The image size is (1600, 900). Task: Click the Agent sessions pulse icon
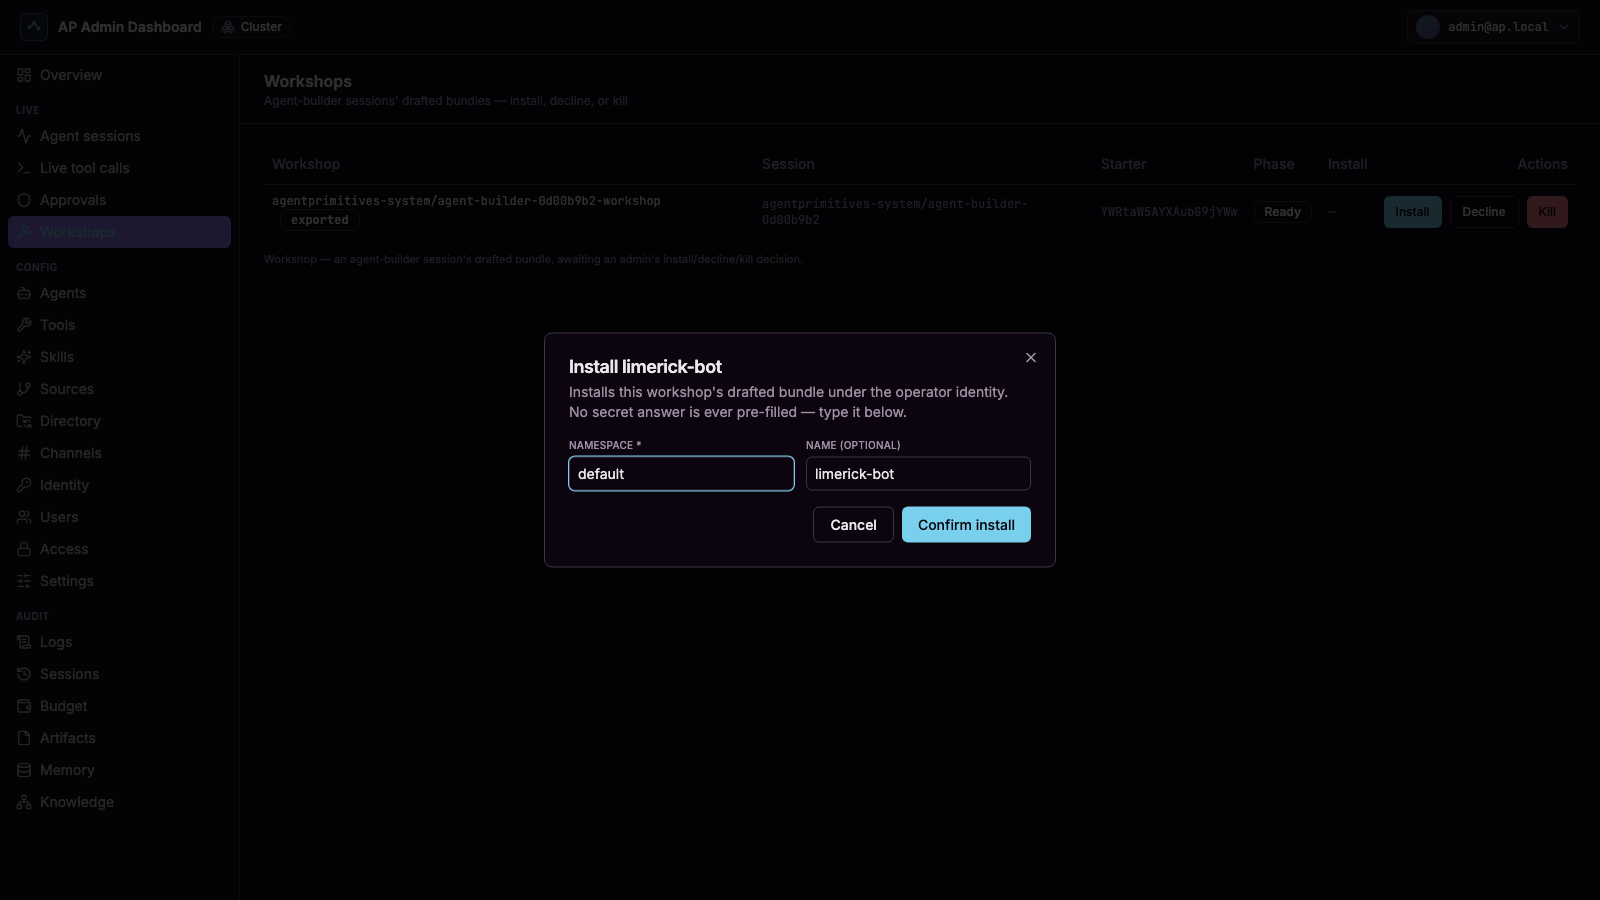[24, 136]
